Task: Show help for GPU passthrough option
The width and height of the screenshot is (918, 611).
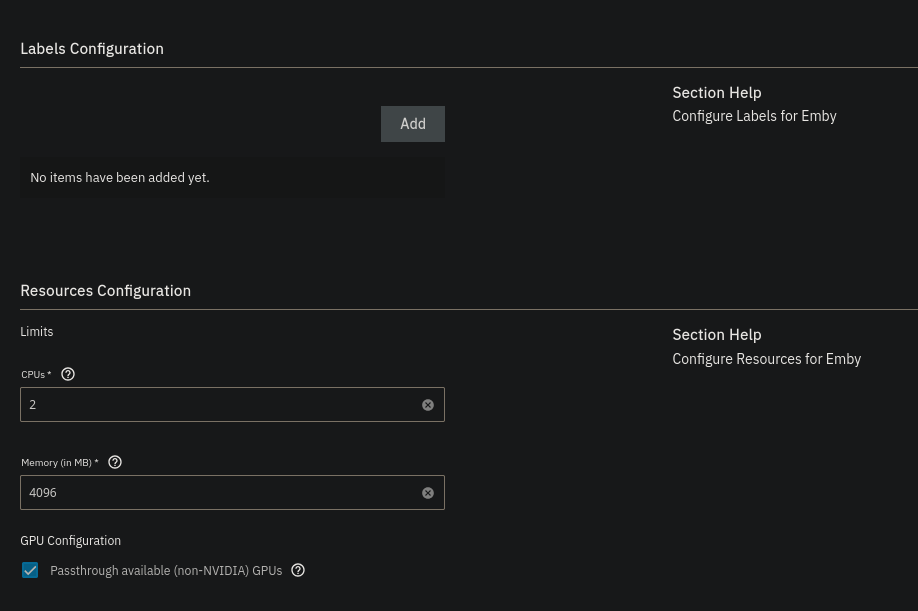Action: (x=298, y=570)
